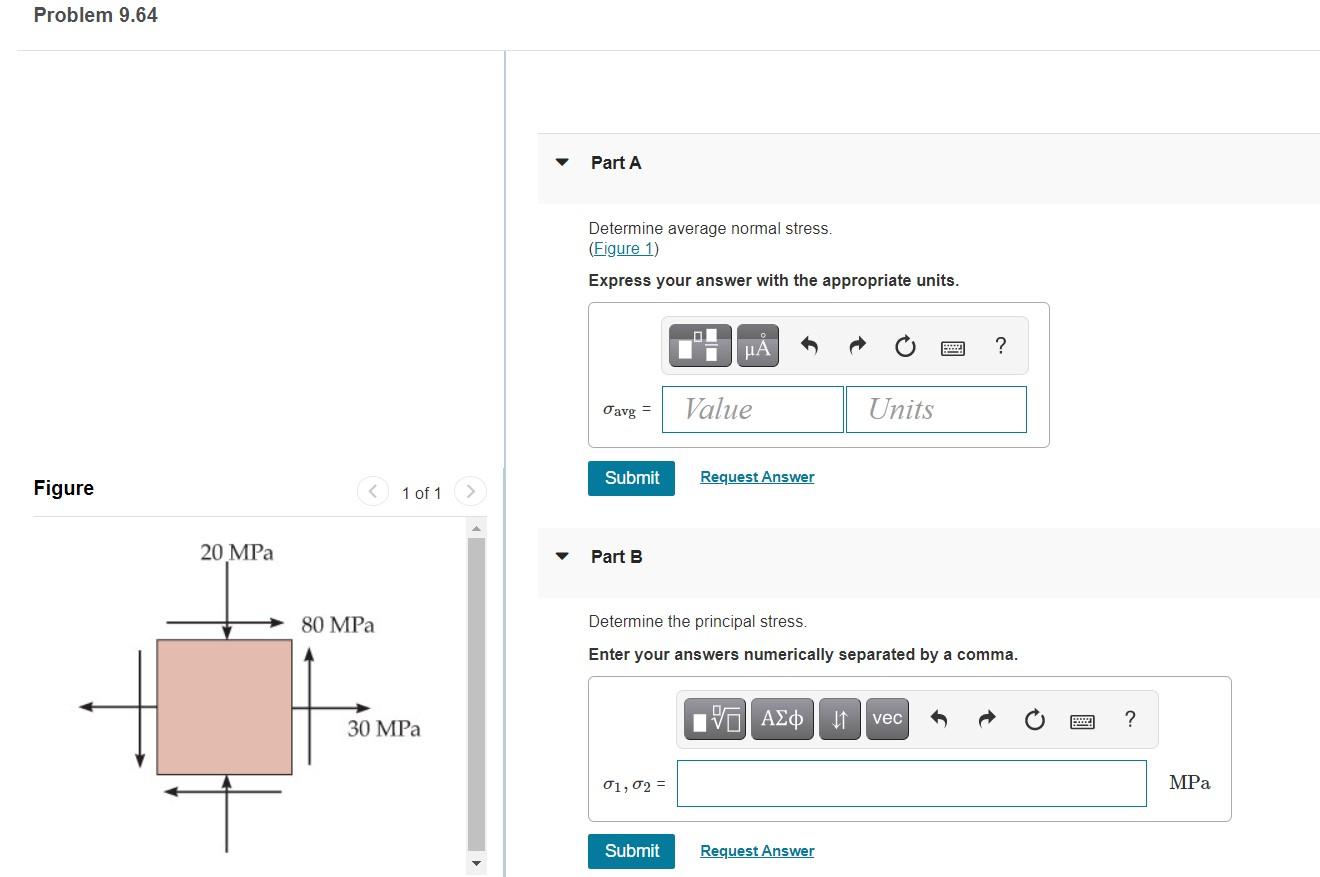Submit the Part B answer
1320x877 pixels.
(632, 851)
